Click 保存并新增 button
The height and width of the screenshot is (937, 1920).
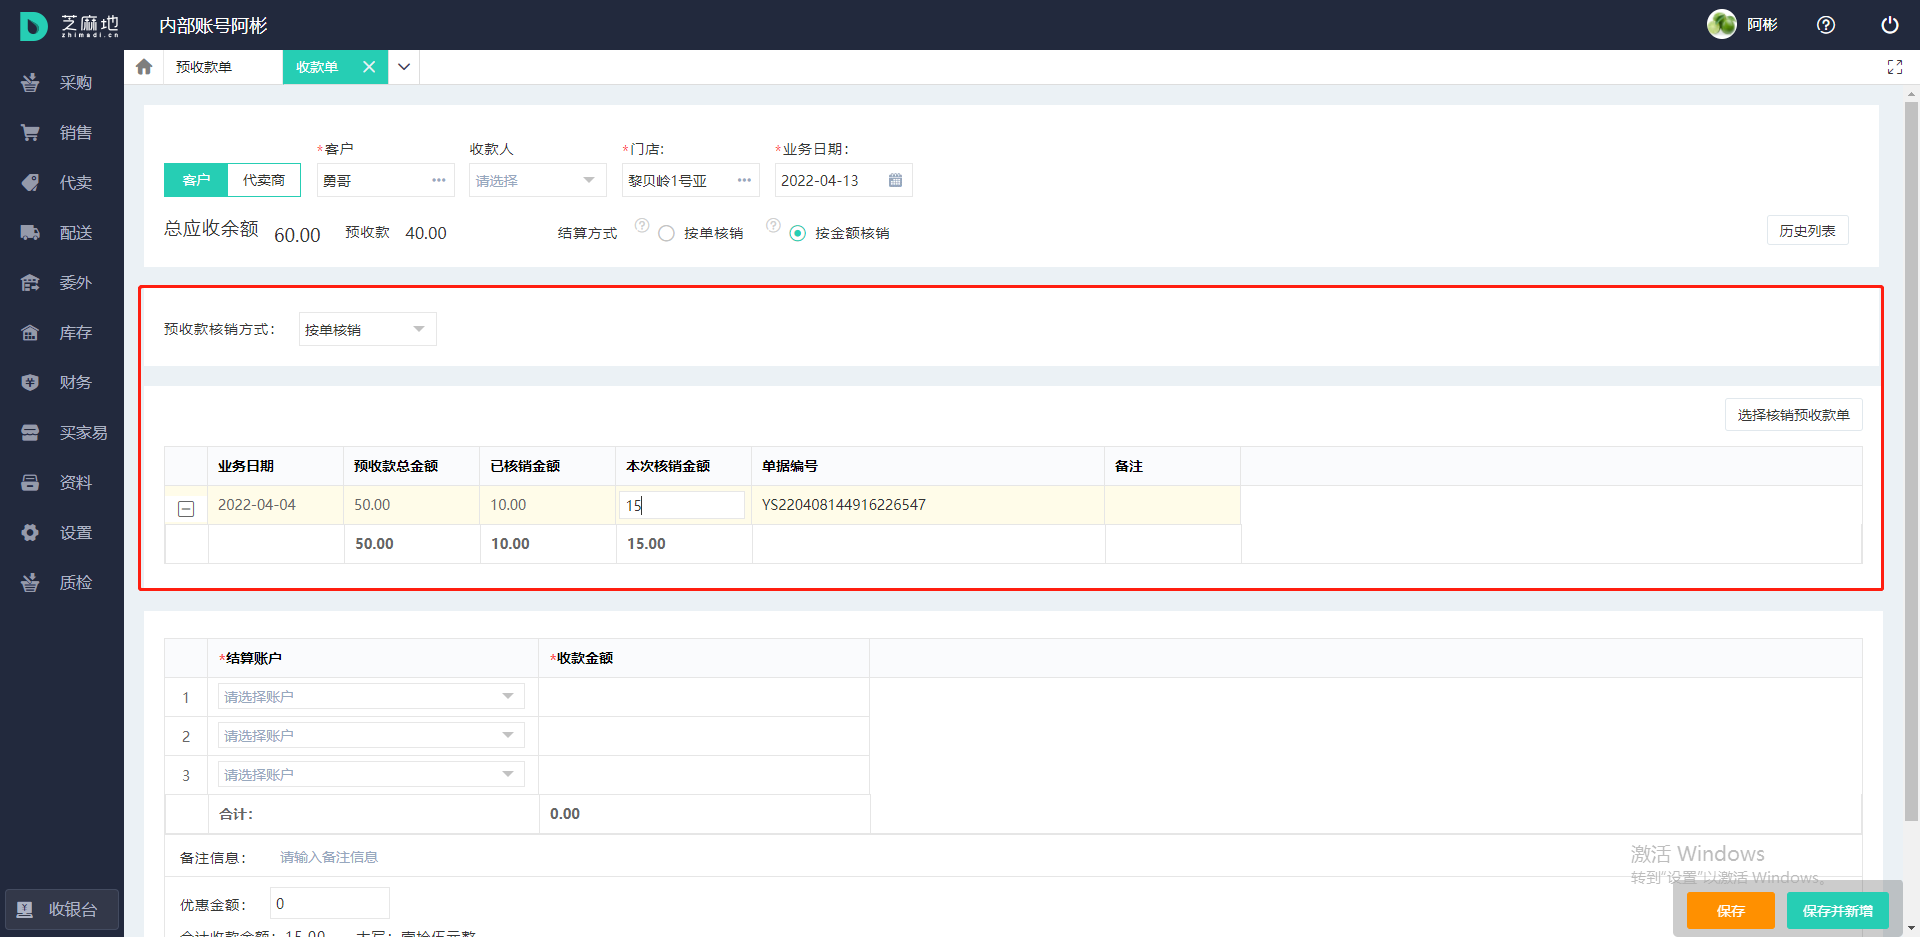point(1837,910)
